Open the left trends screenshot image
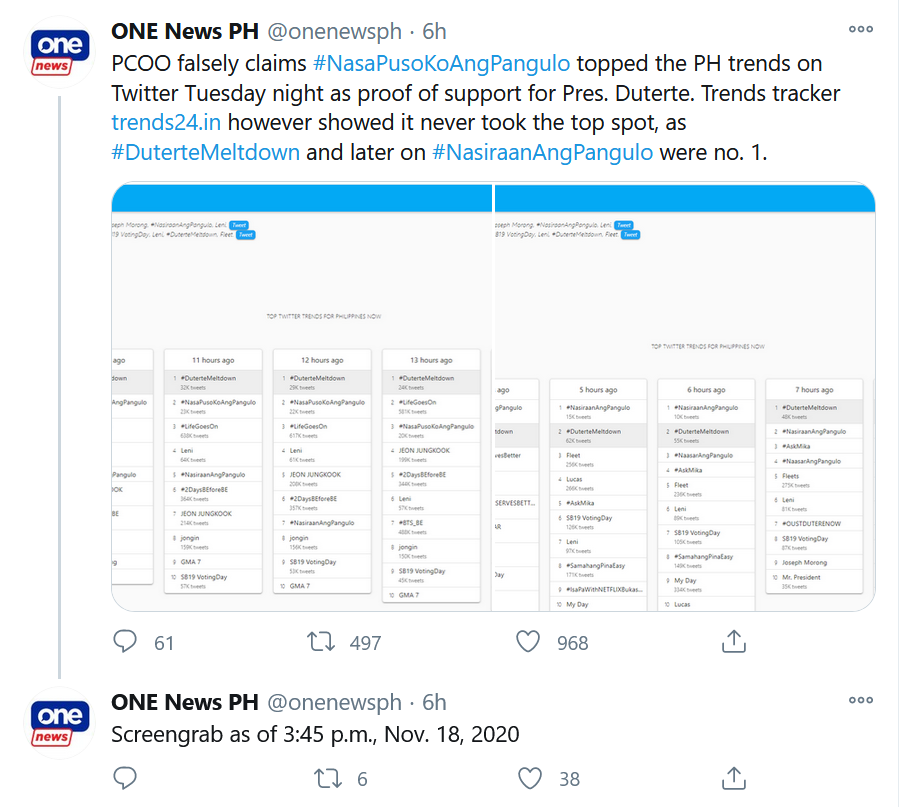This screenshot has height=807, width=902. tap(302, 397)
